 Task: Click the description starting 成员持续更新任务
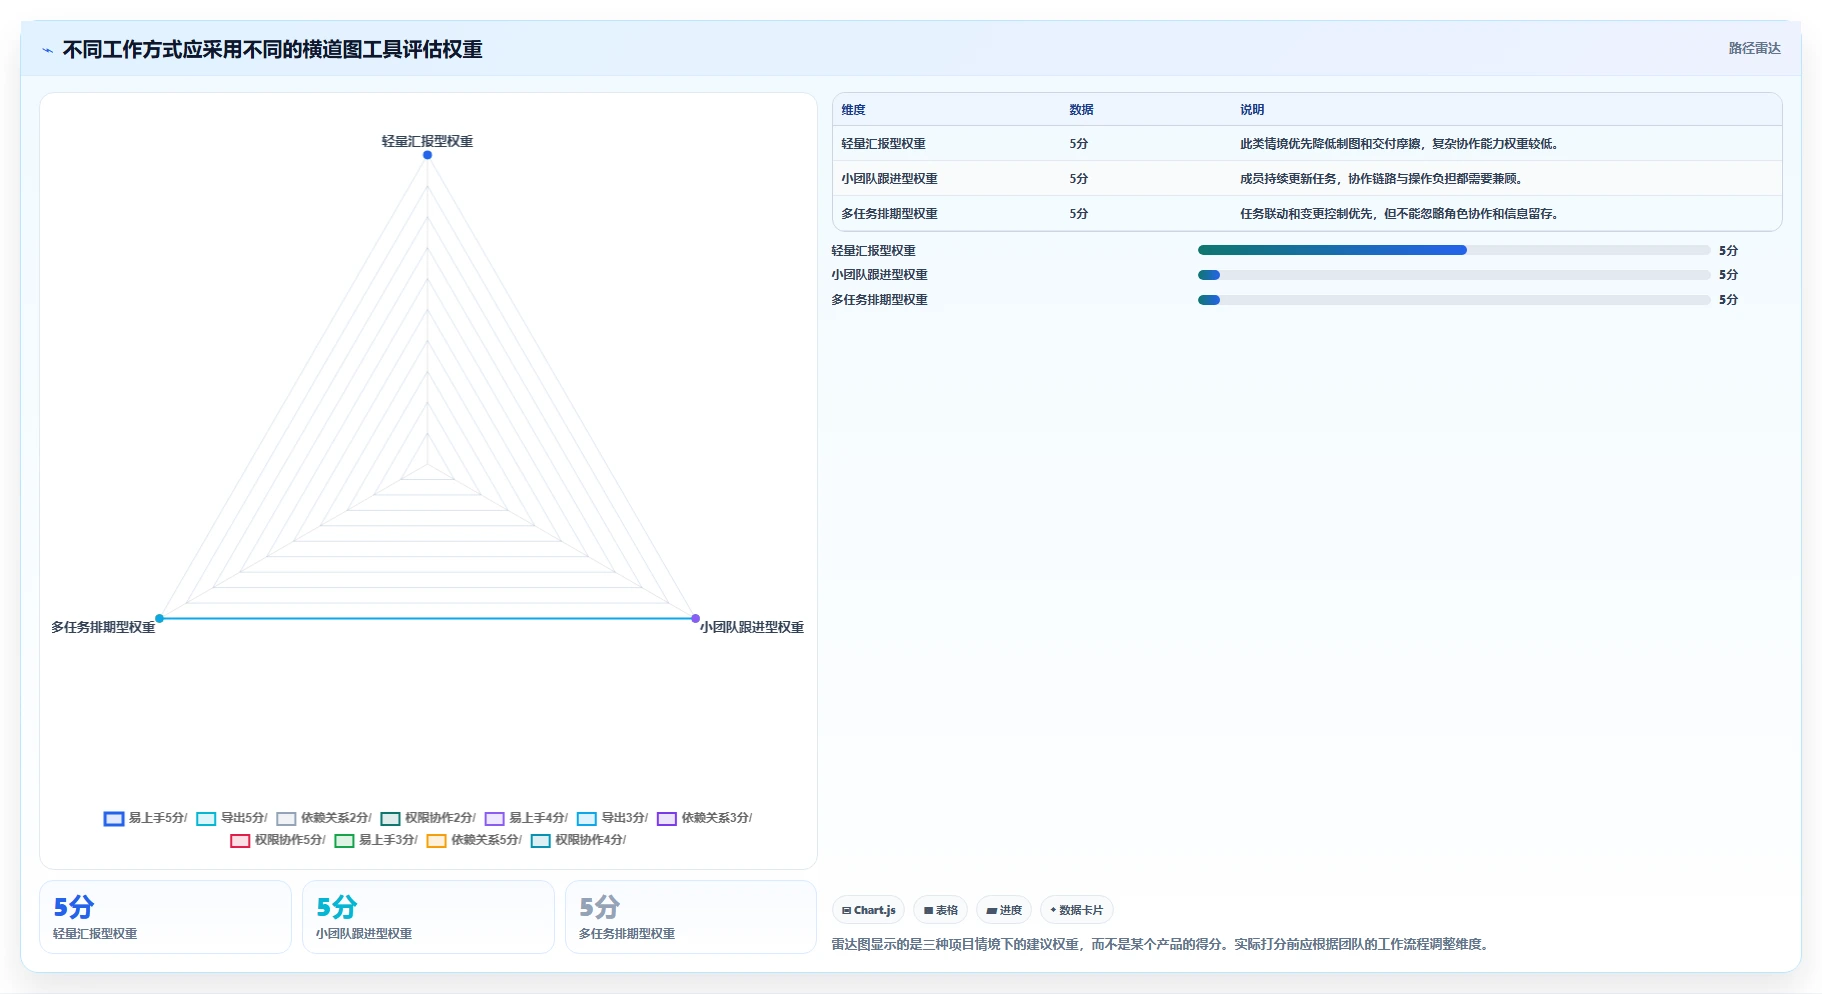coord(1383,179)
